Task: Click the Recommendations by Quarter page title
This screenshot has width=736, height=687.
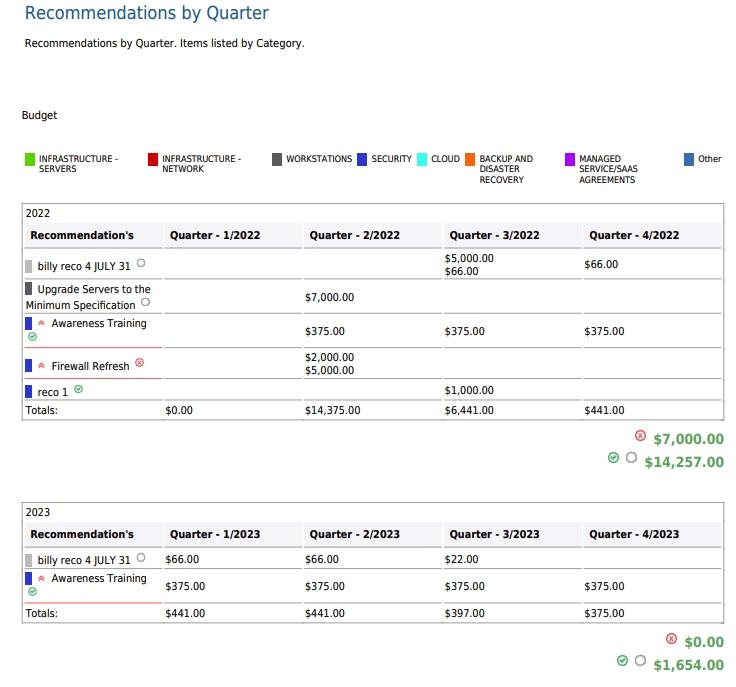Action: coord(146,13)
